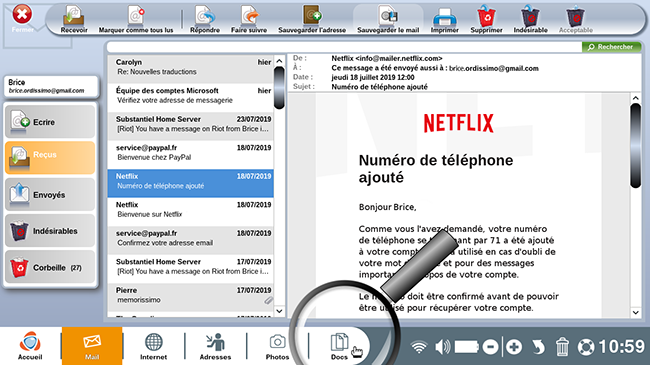Image resolution: width=650 pixels, height=365 pixels.
Task: Reply using the Répondre icon
Action: [x=205, y=20]
